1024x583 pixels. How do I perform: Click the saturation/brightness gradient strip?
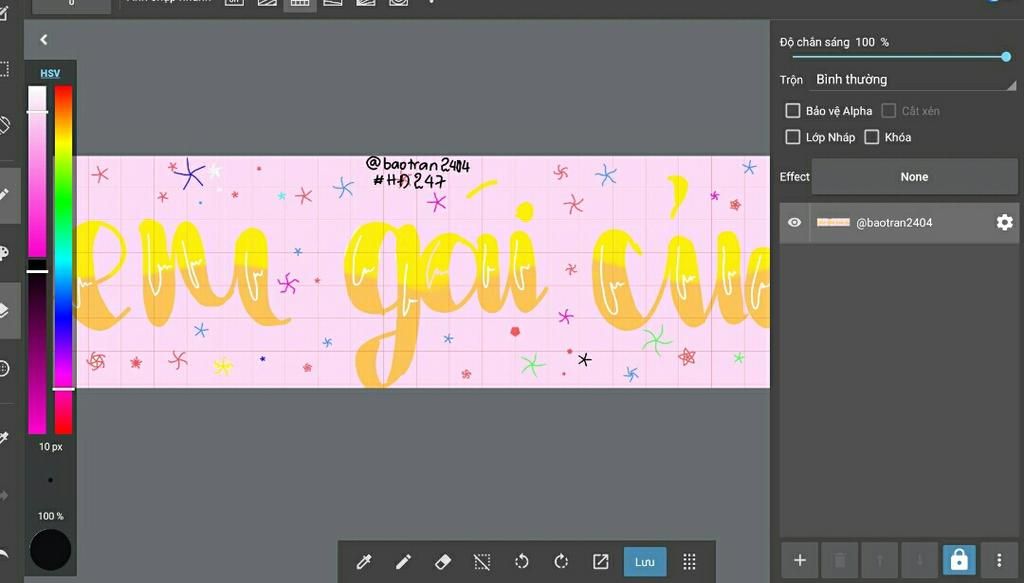click(37, 260)
